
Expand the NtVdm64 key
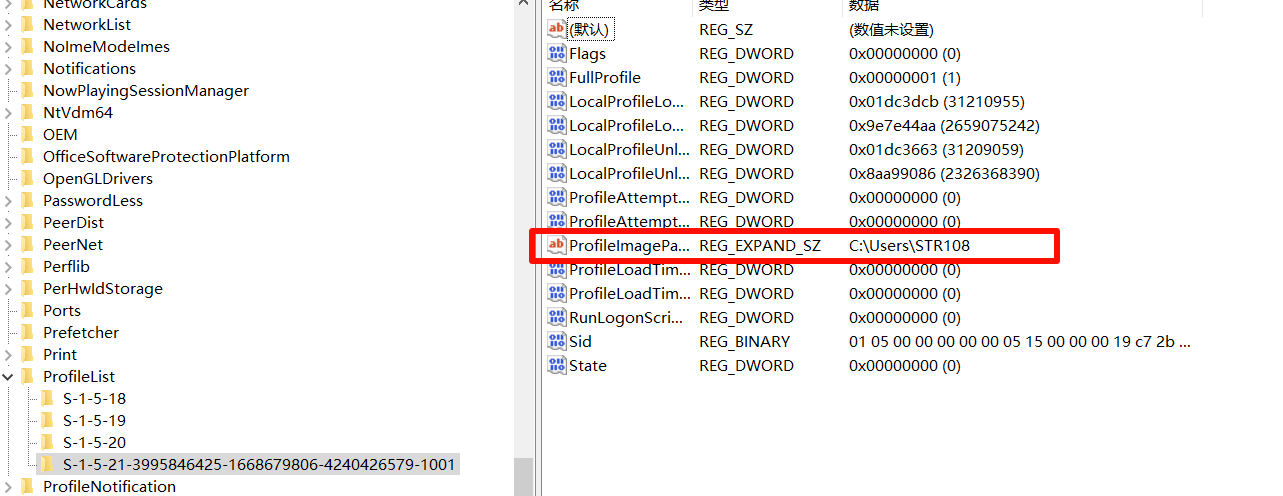point(8,113)
